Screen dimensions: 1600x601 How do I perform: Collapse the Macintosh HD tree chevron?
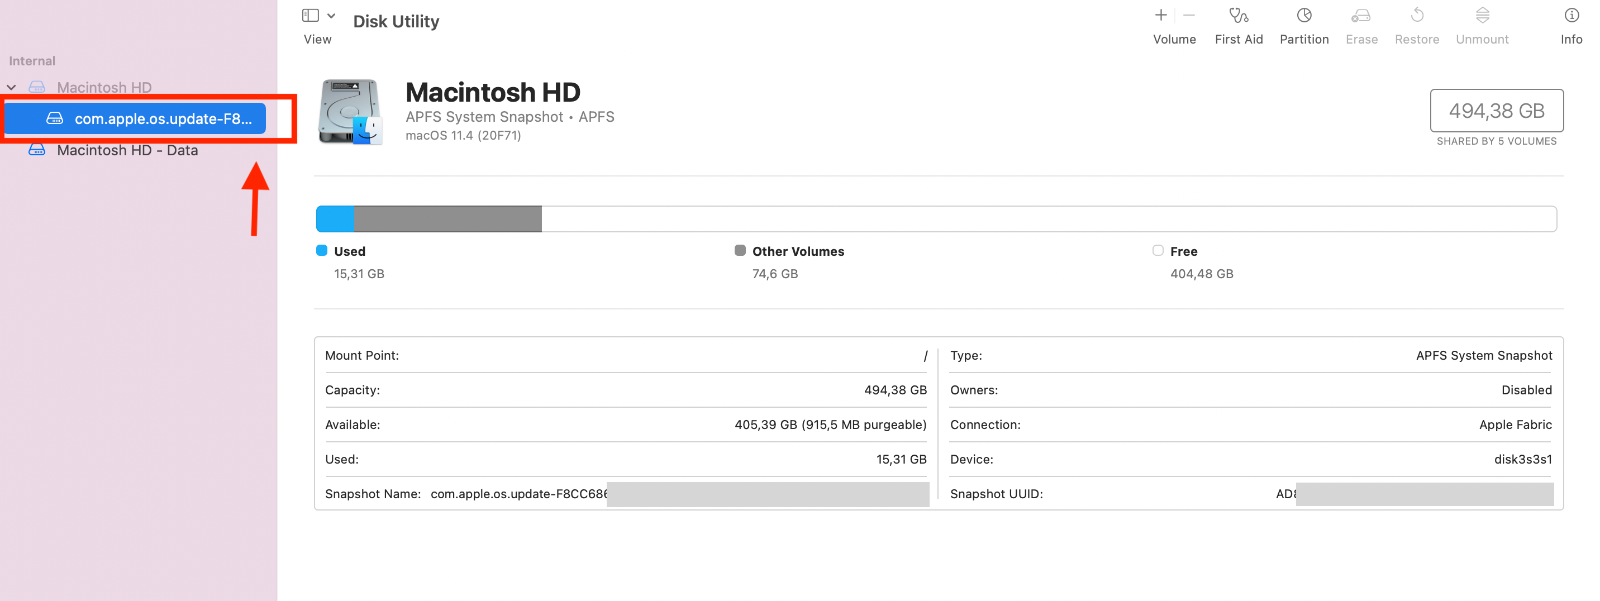coord(12,88)
